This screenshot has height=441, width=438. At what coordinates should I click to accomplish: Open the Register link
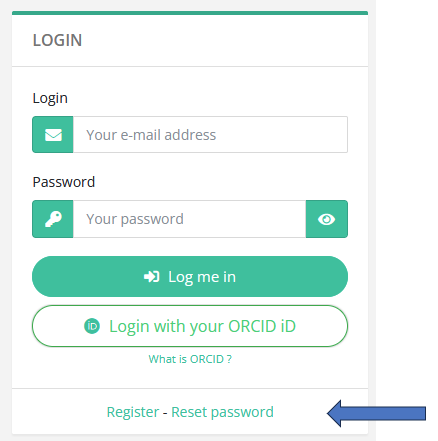[x=133, y=412]
